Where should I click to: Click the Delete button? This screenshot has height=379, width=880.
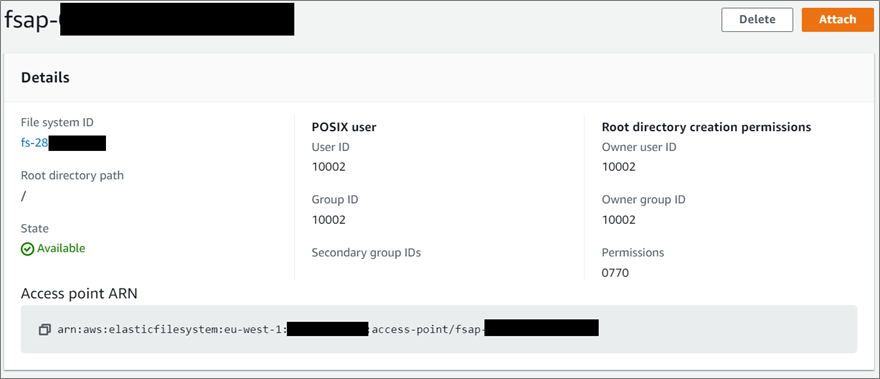click(757, 20)
